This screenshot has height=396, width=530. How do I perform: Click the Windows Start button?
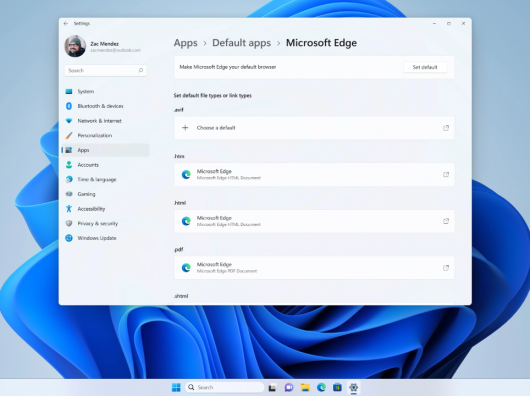point(176,387)
